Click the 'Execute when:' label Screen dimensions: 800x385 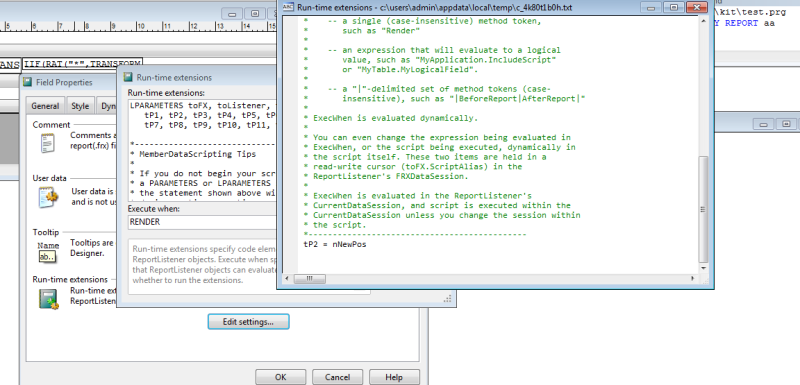click(154, 209)
